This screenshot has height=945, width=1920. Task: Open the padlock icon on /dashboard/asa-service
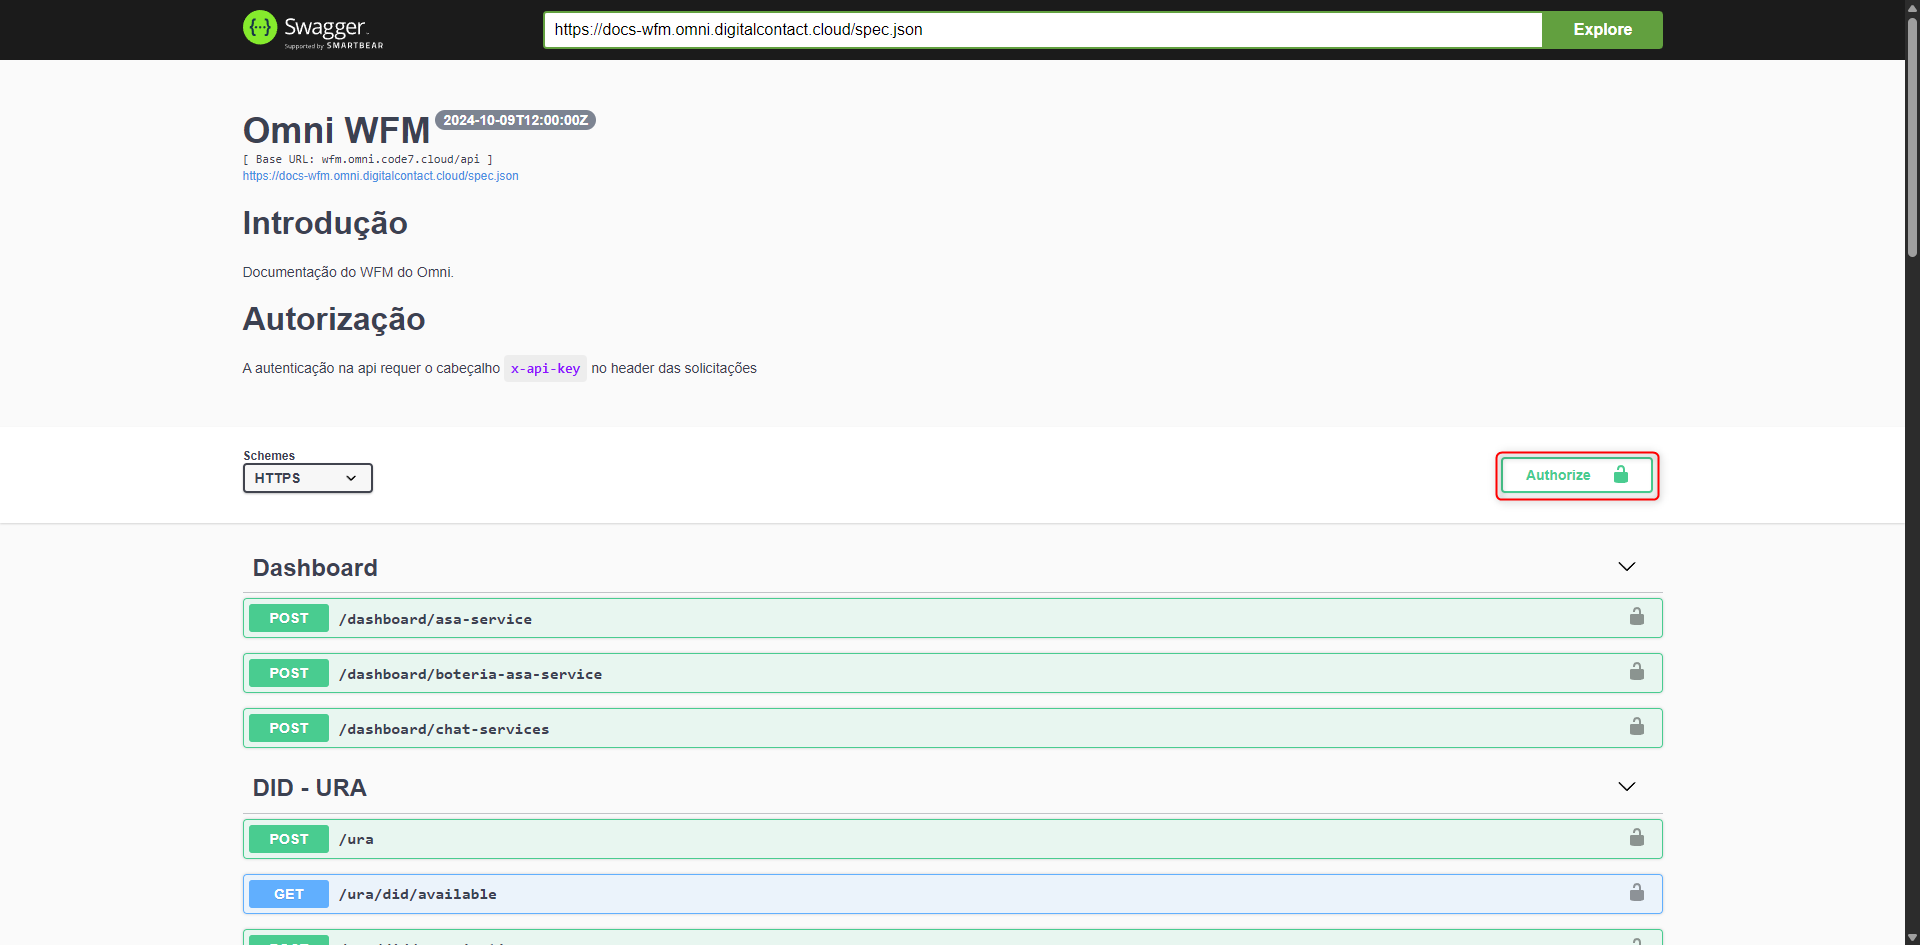coord(1636,617)
